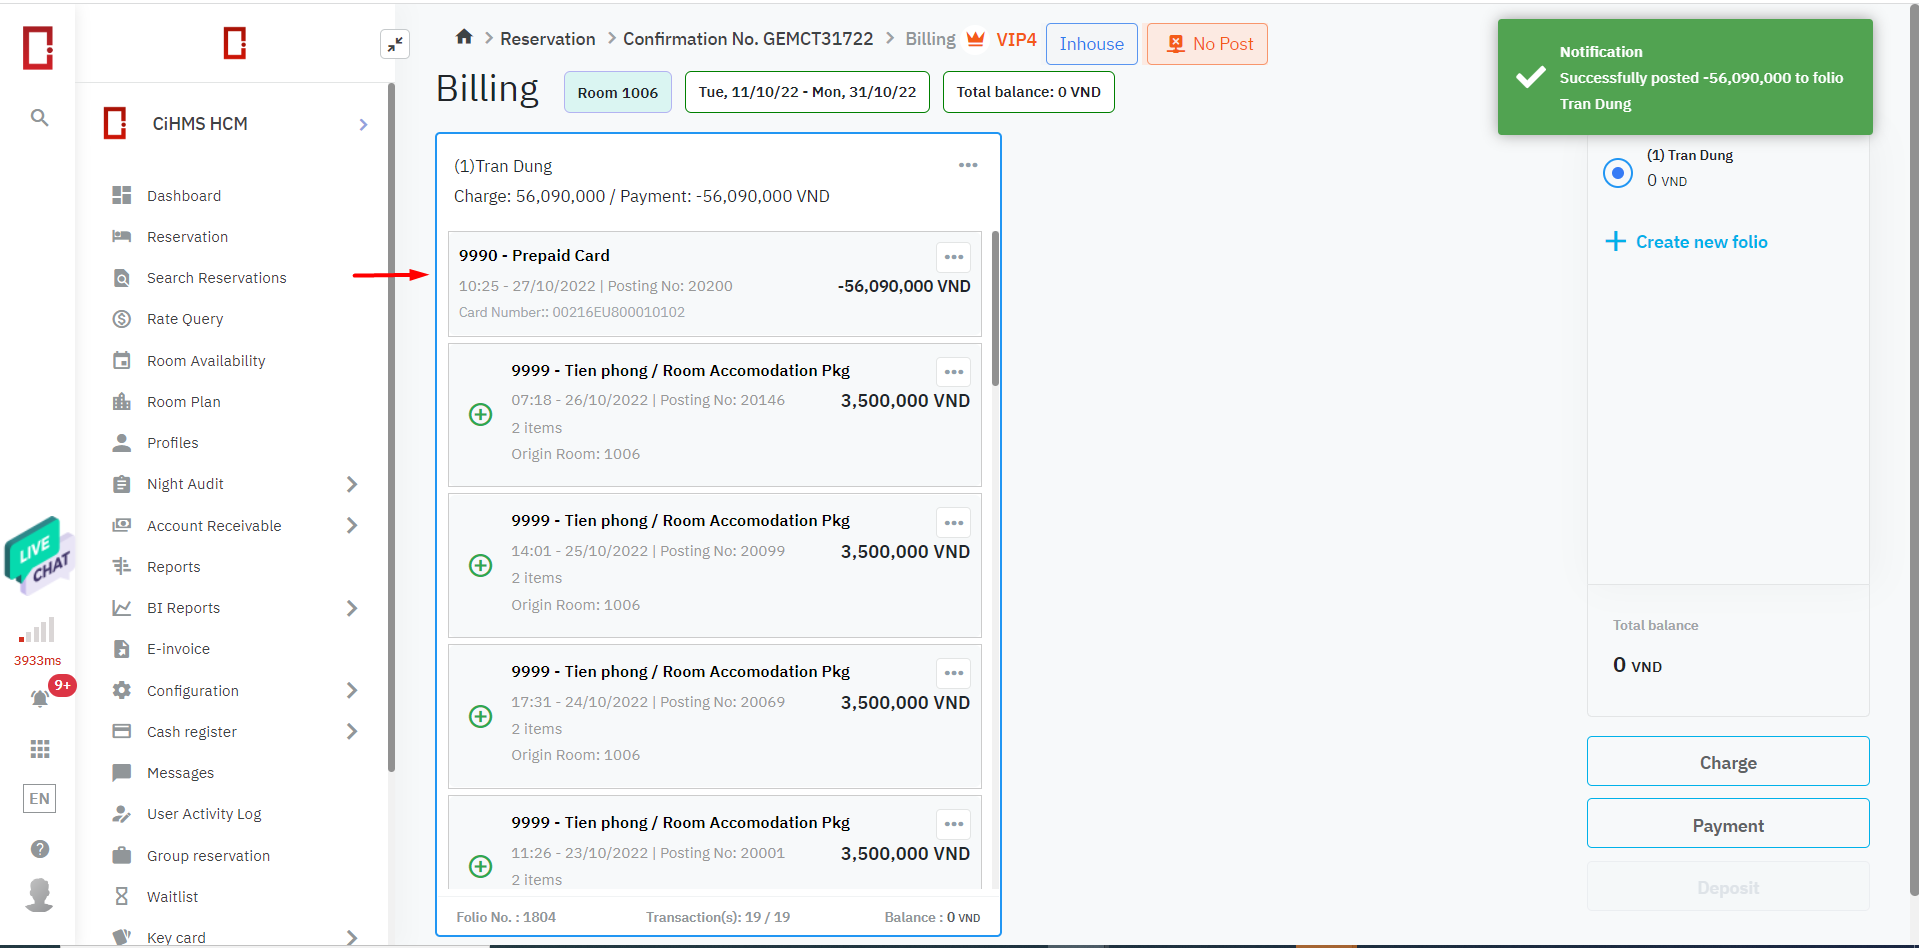This screenshot has width=1919, height=948.
Task: Open the user avatar profile icon
Action: click(40, 894)
